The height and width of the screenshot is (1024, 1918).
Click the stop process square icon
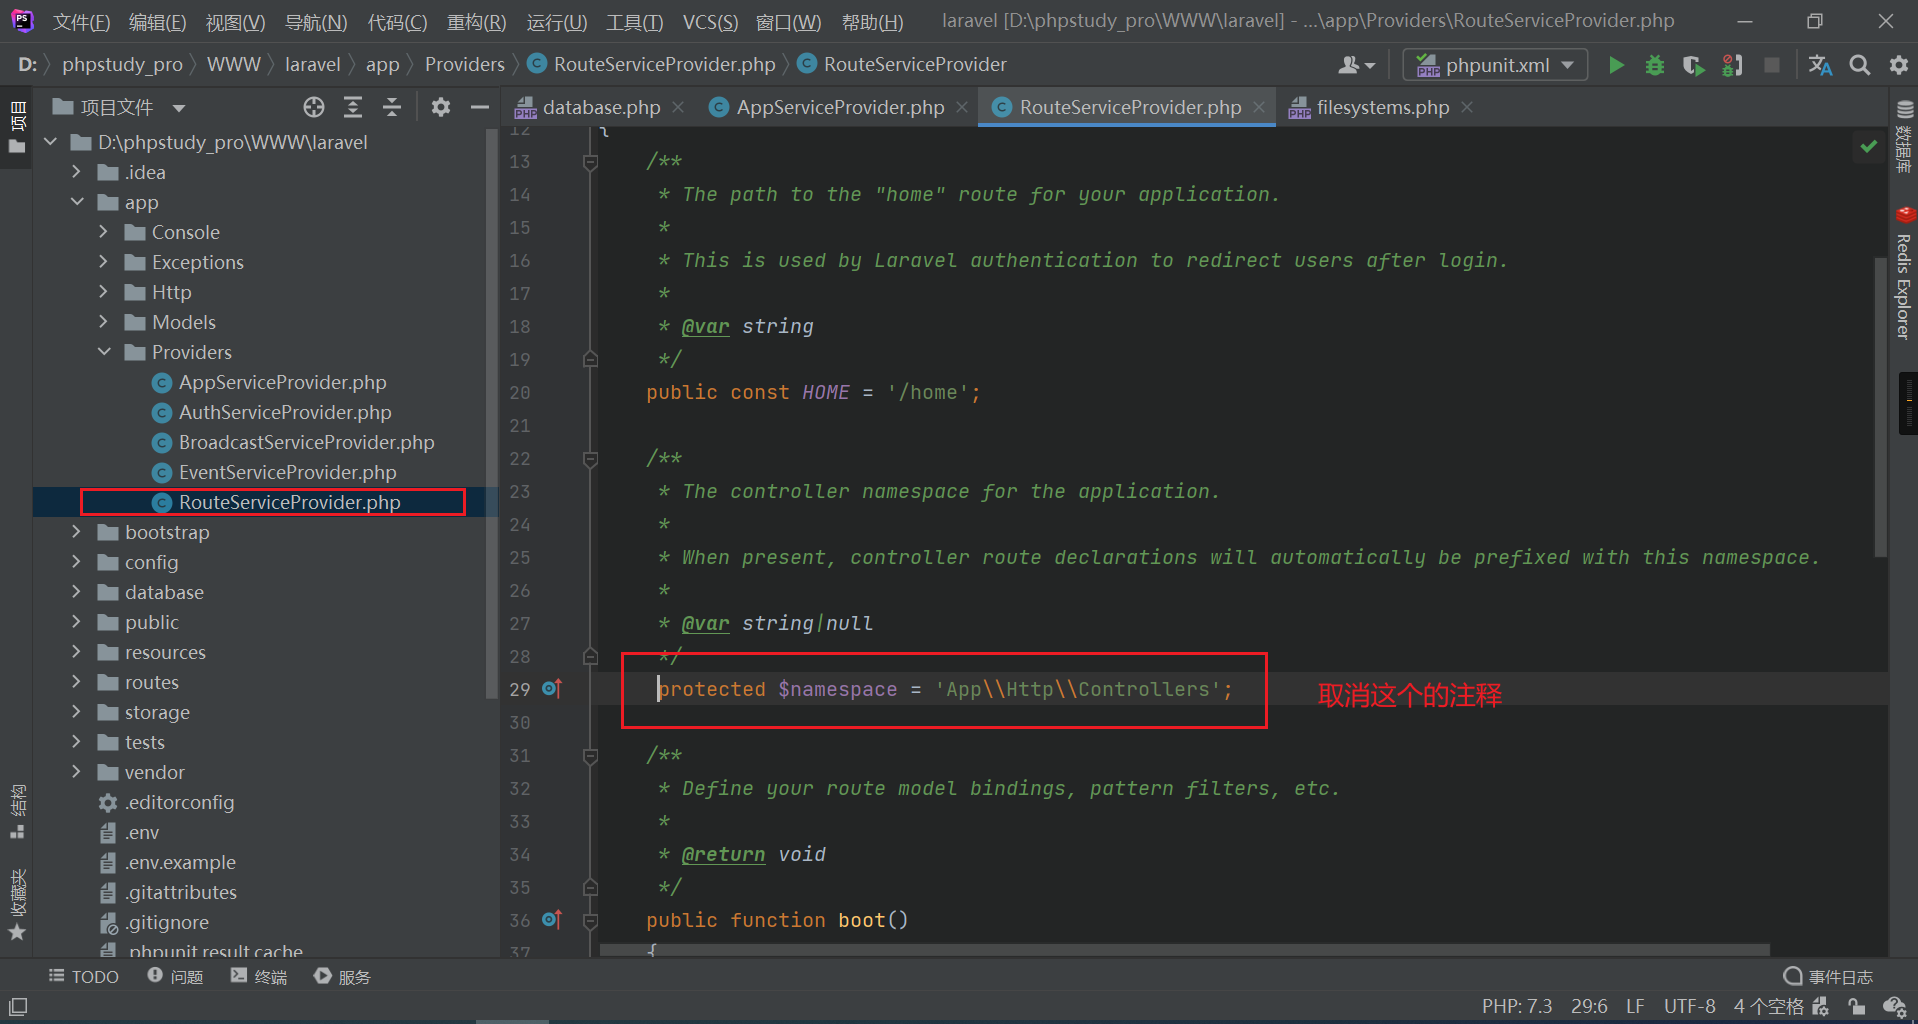(x=1772, y=65)
